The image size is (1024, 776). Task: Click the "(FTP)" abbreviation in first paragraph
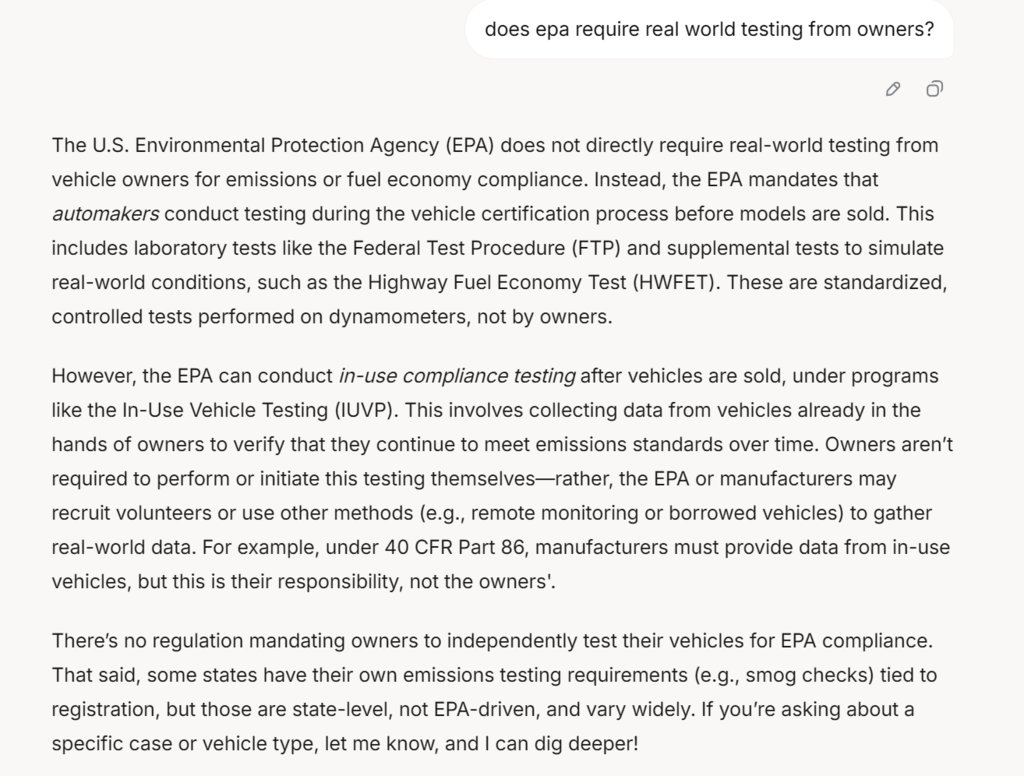pos(596,248)
